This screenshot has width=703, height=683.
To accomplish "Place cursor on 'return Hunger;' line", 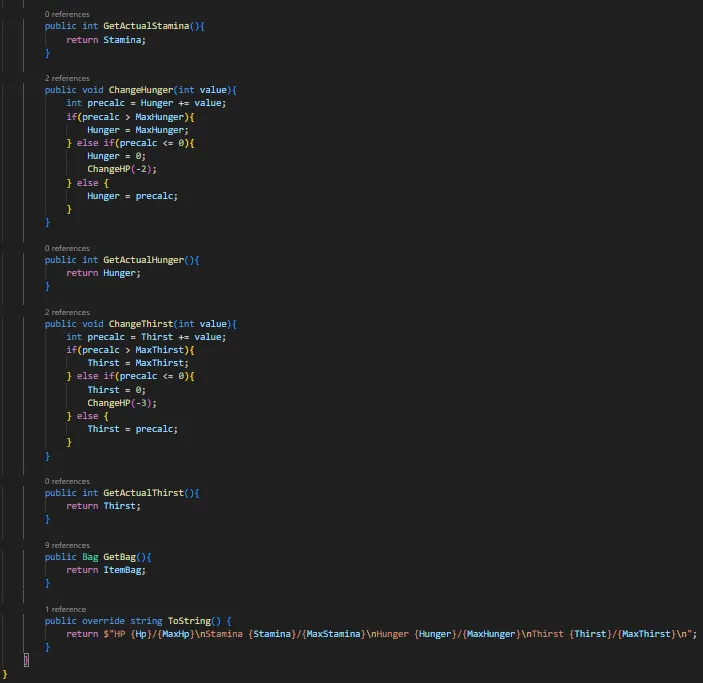I will (103, 273).
